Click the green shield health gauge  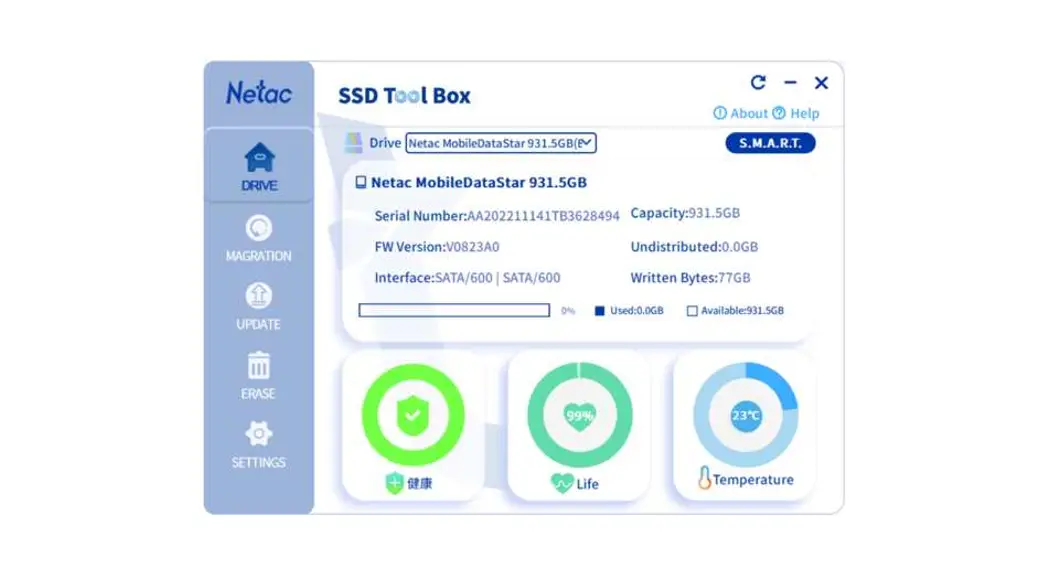coord(412,413)
